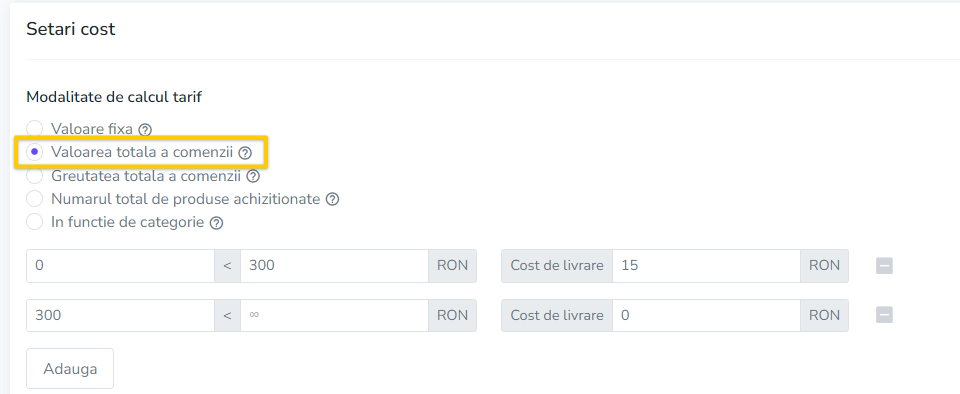The image size is (960, 394).
Task: Focus the lower limit field containing 0
Action: pyautogui.click(x=121, y=266)
